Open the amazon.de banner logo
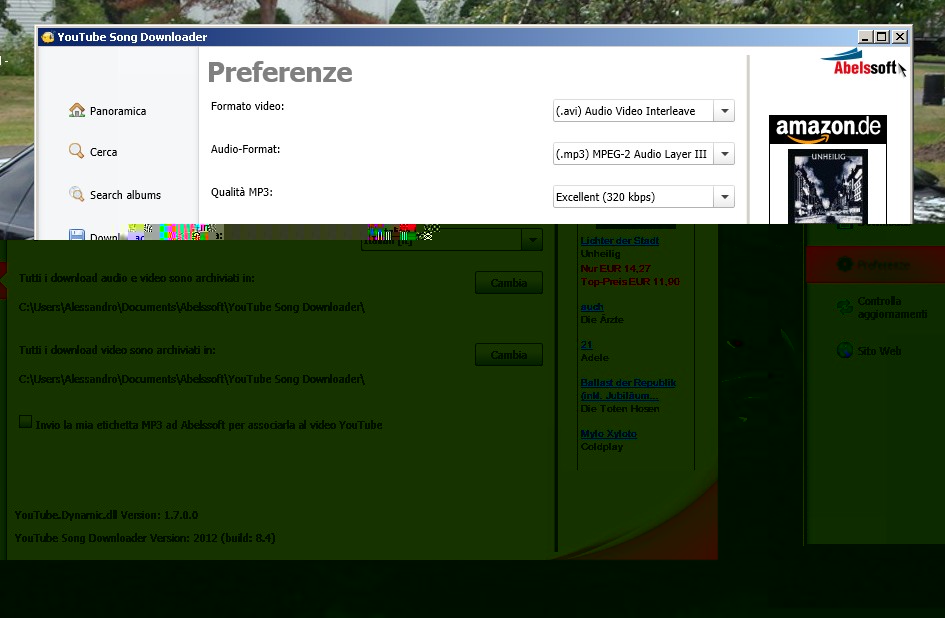Image resolution: width=945 pixels, height=618 pixels. tap(827, 129)
